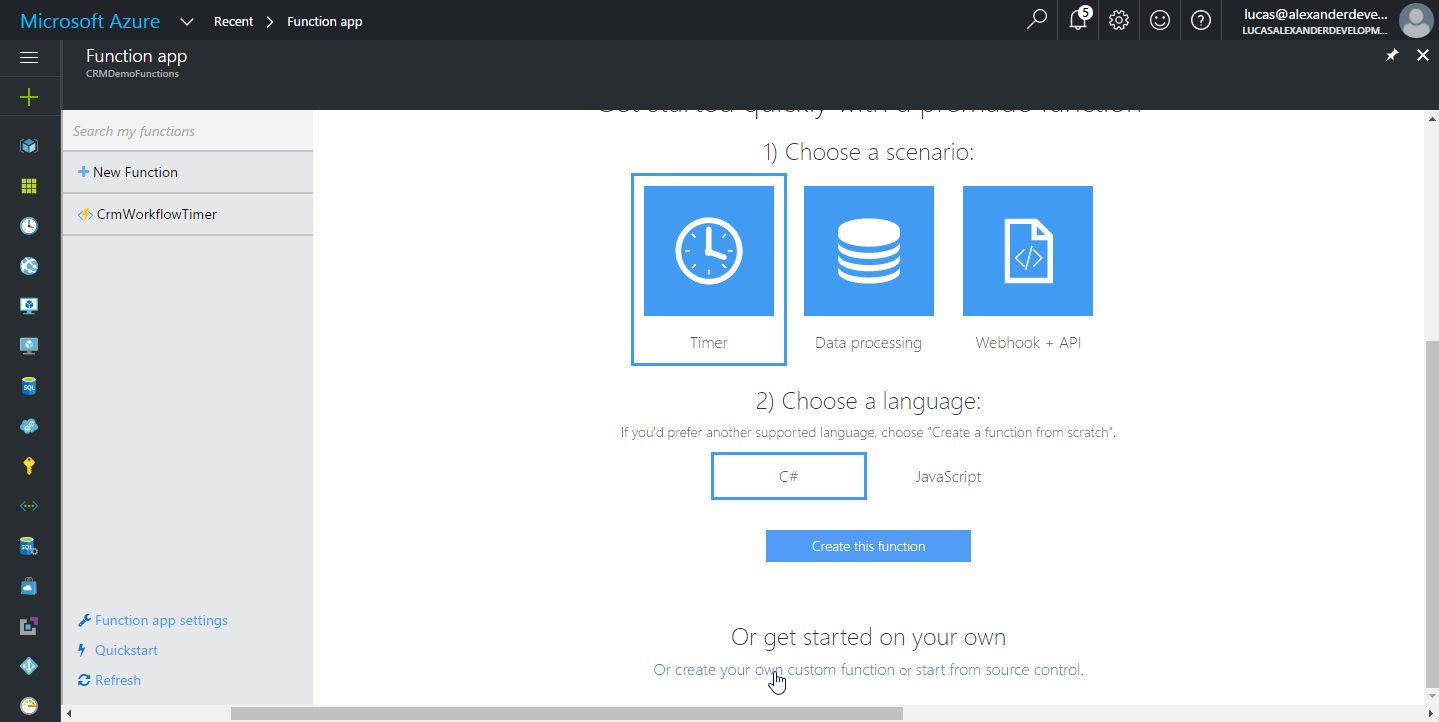Screen dimensions: 1439x722
Task: Open Function app settings link
Action: [x=153, y=620]
